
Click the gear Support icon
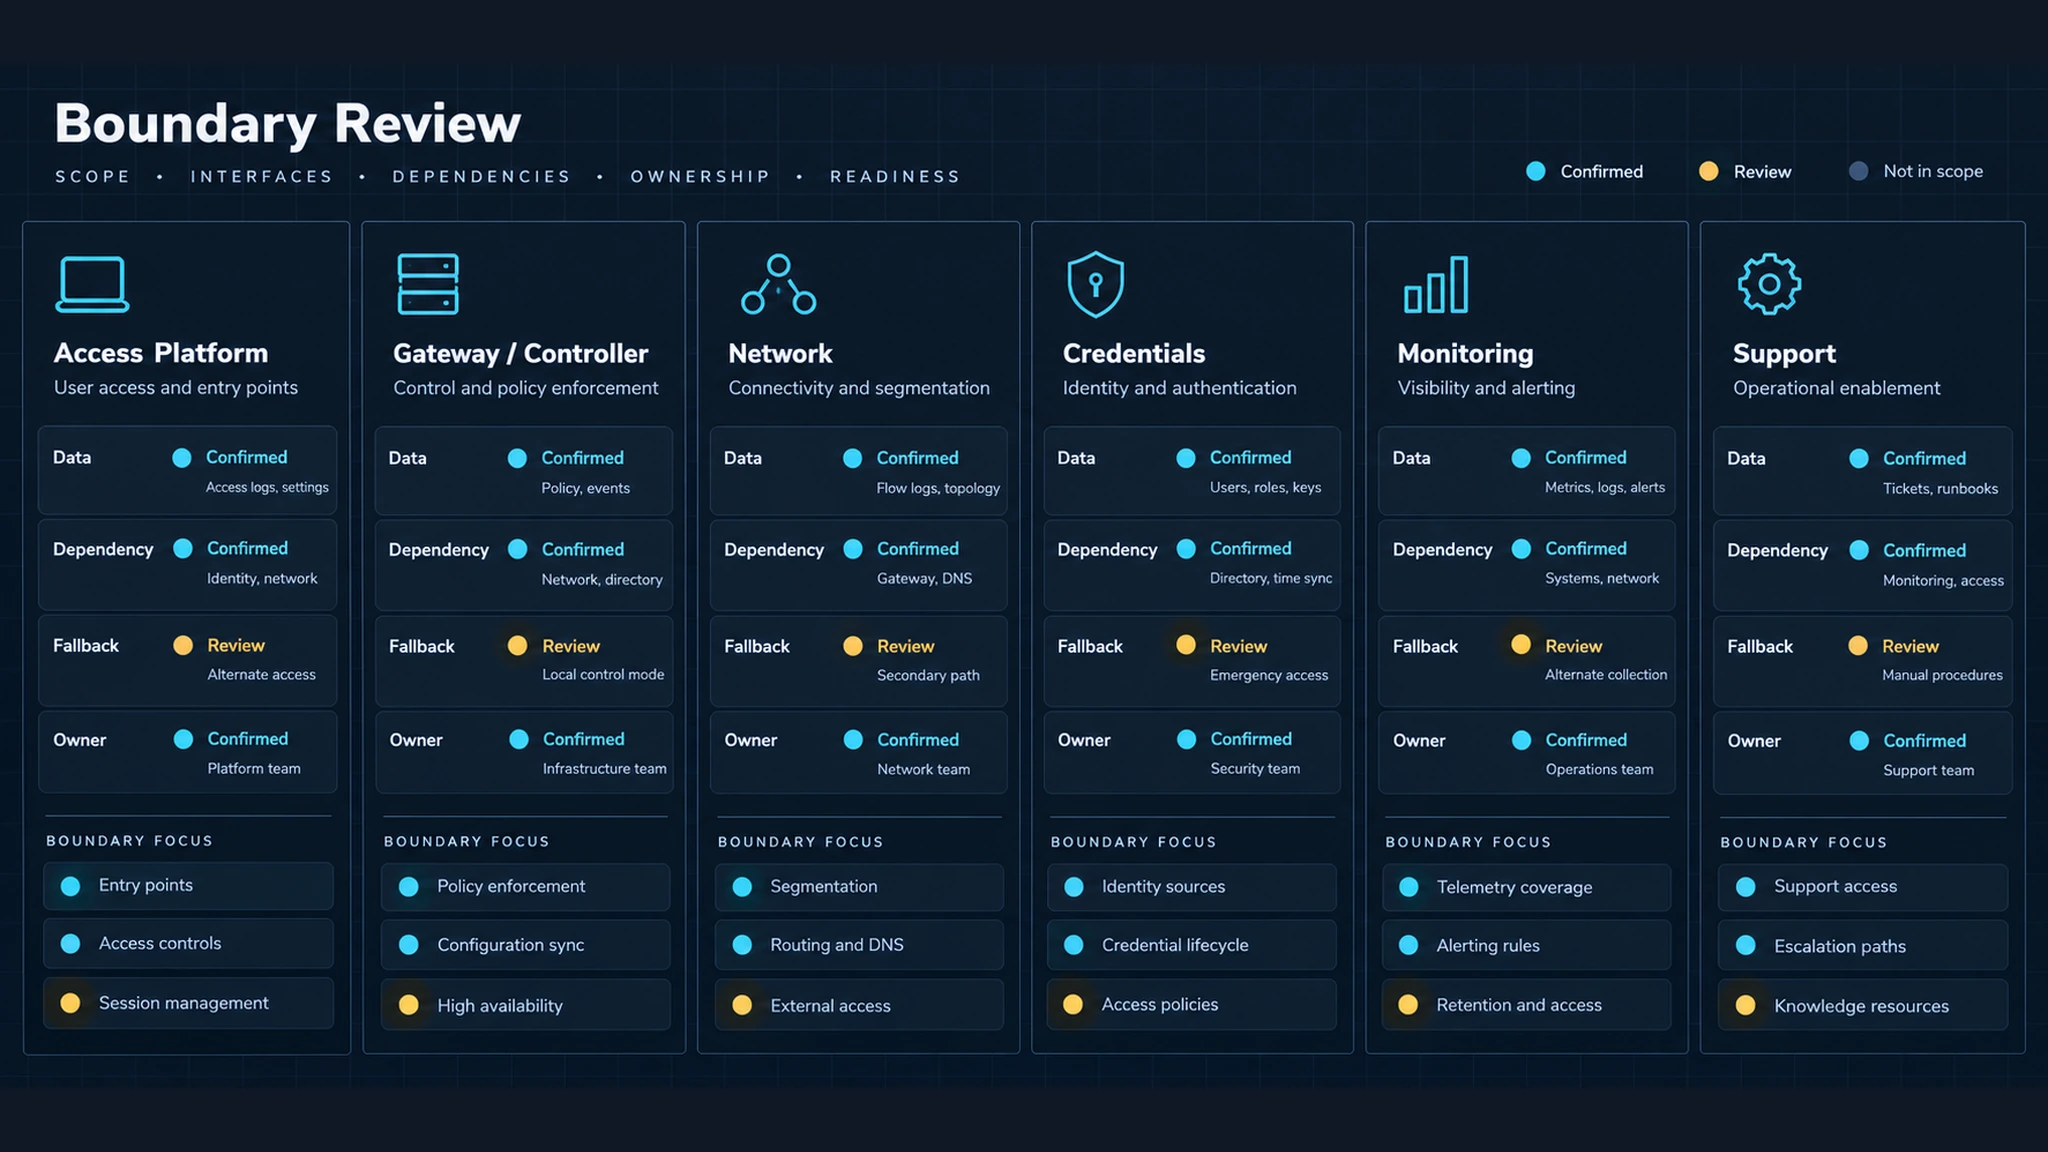pos(1769,284)
